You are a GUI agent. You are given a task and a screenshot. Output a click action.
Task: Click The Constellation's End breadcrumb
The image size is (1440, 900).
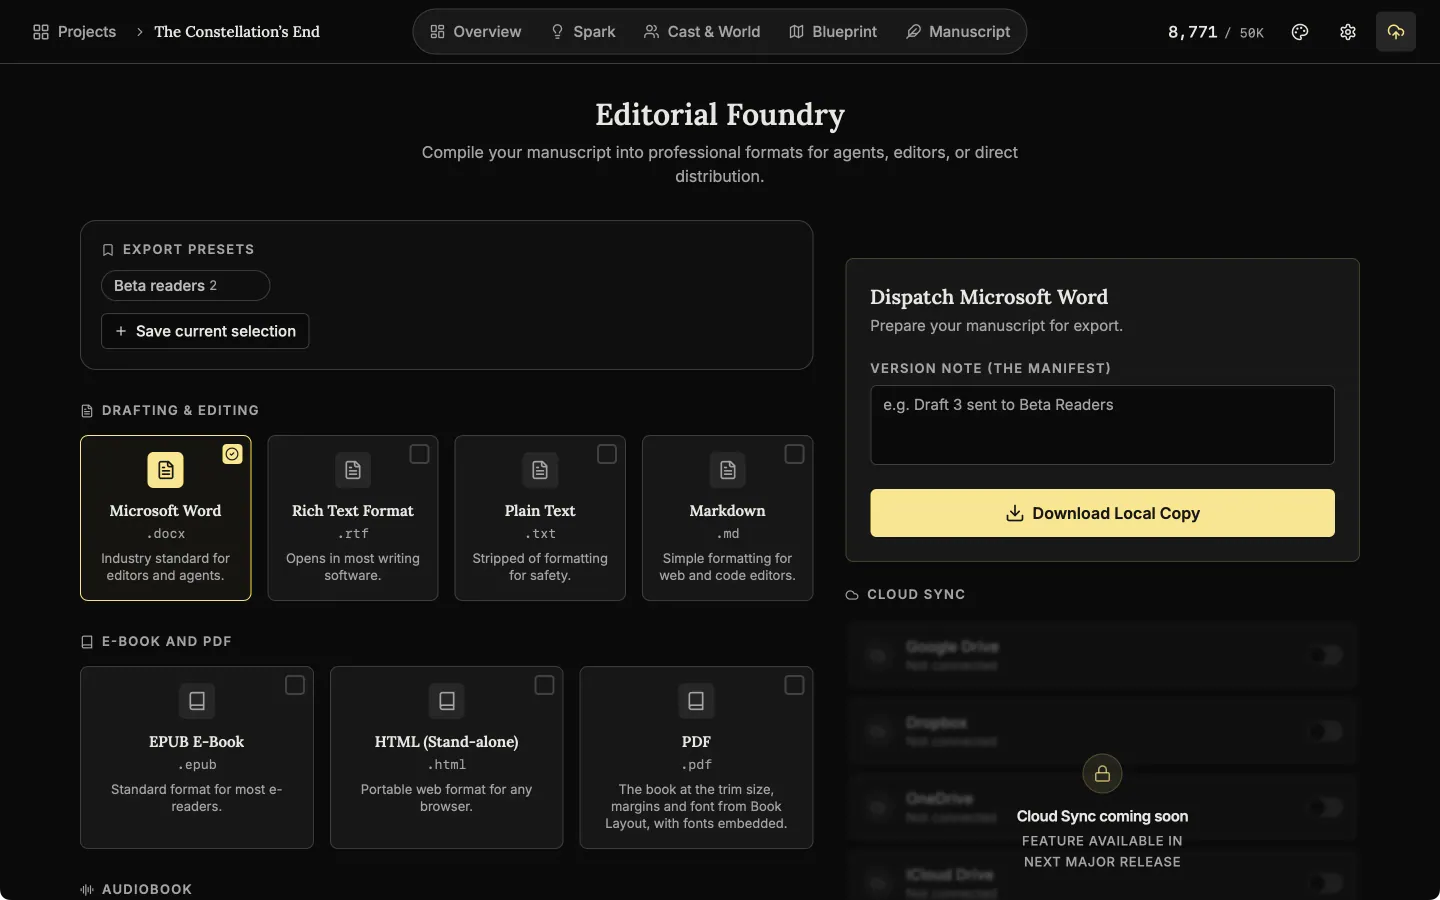237,32
